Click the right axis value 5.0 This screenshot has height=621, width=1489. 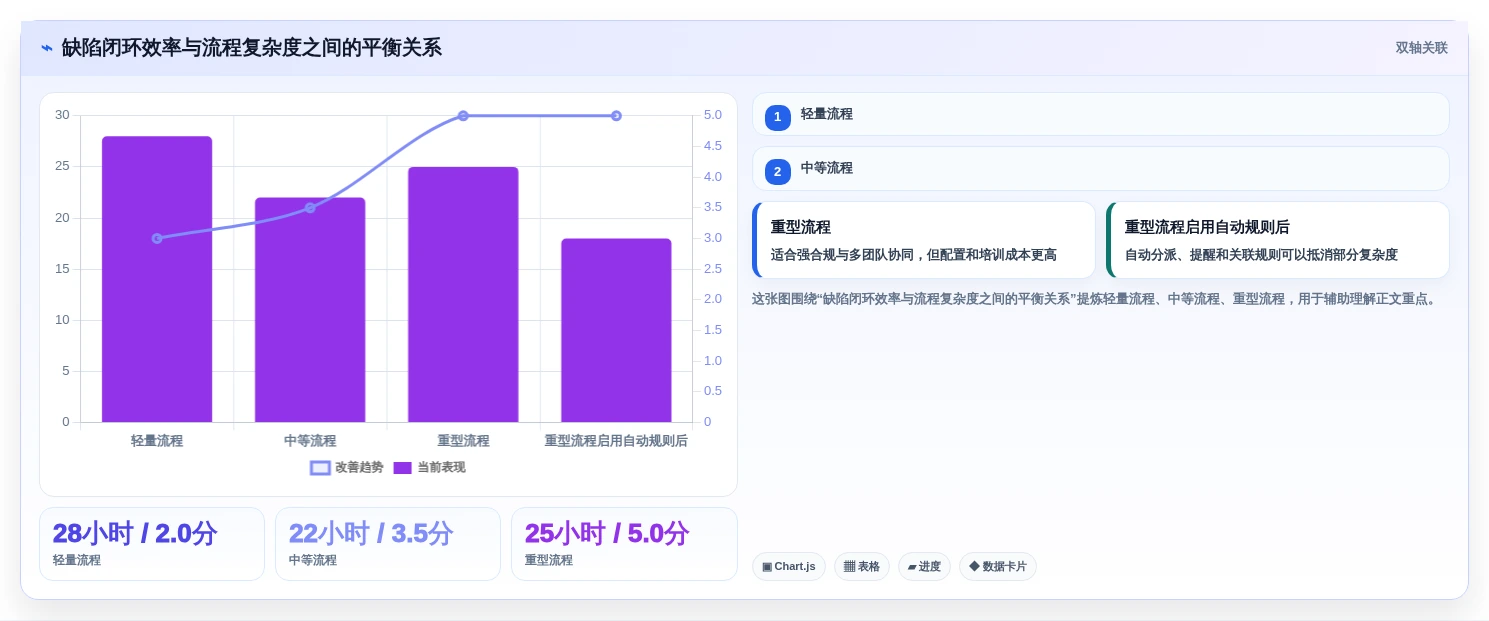[713, 115]
